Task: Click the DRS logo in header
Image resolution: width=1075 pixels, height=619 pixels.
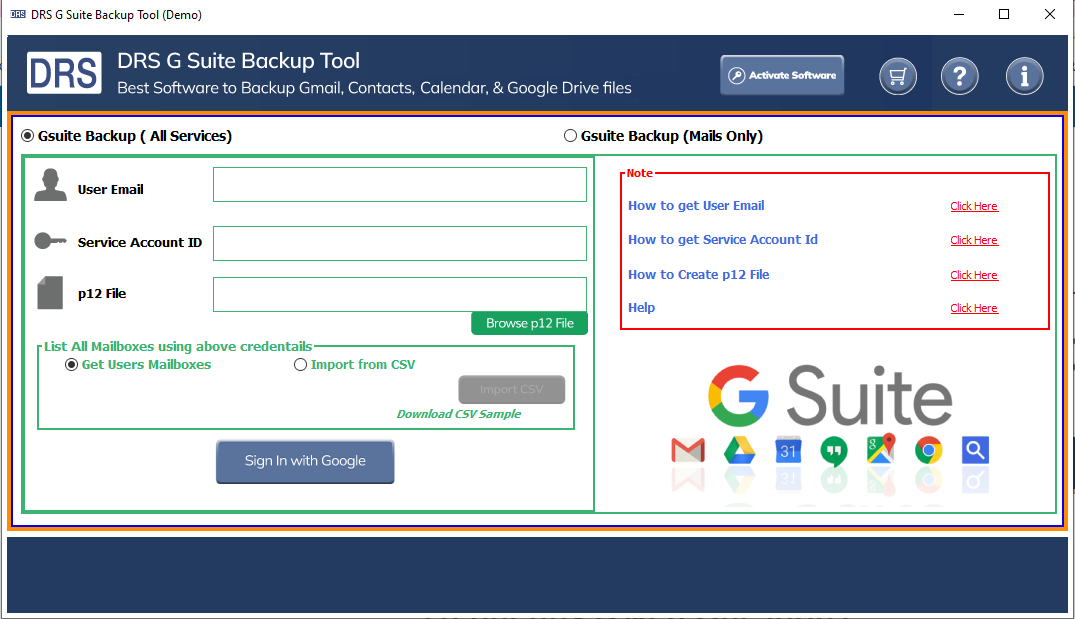Action: (x=64, y=73)
